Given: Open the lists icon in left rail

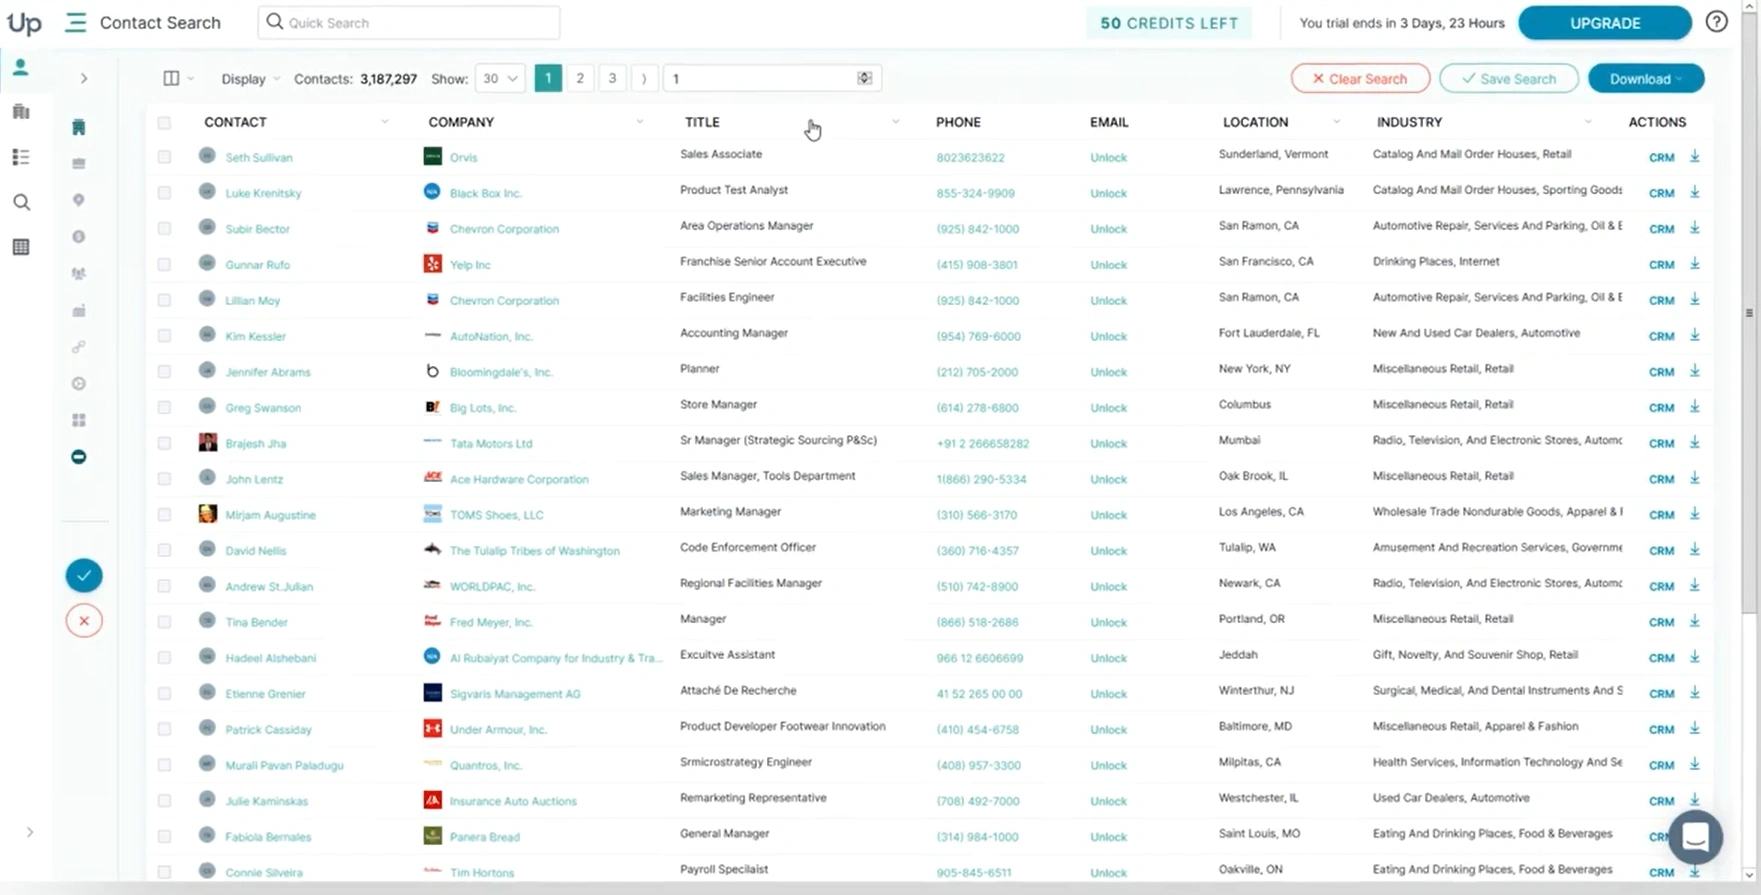Looking at the screenshot, I should (21, 157).
